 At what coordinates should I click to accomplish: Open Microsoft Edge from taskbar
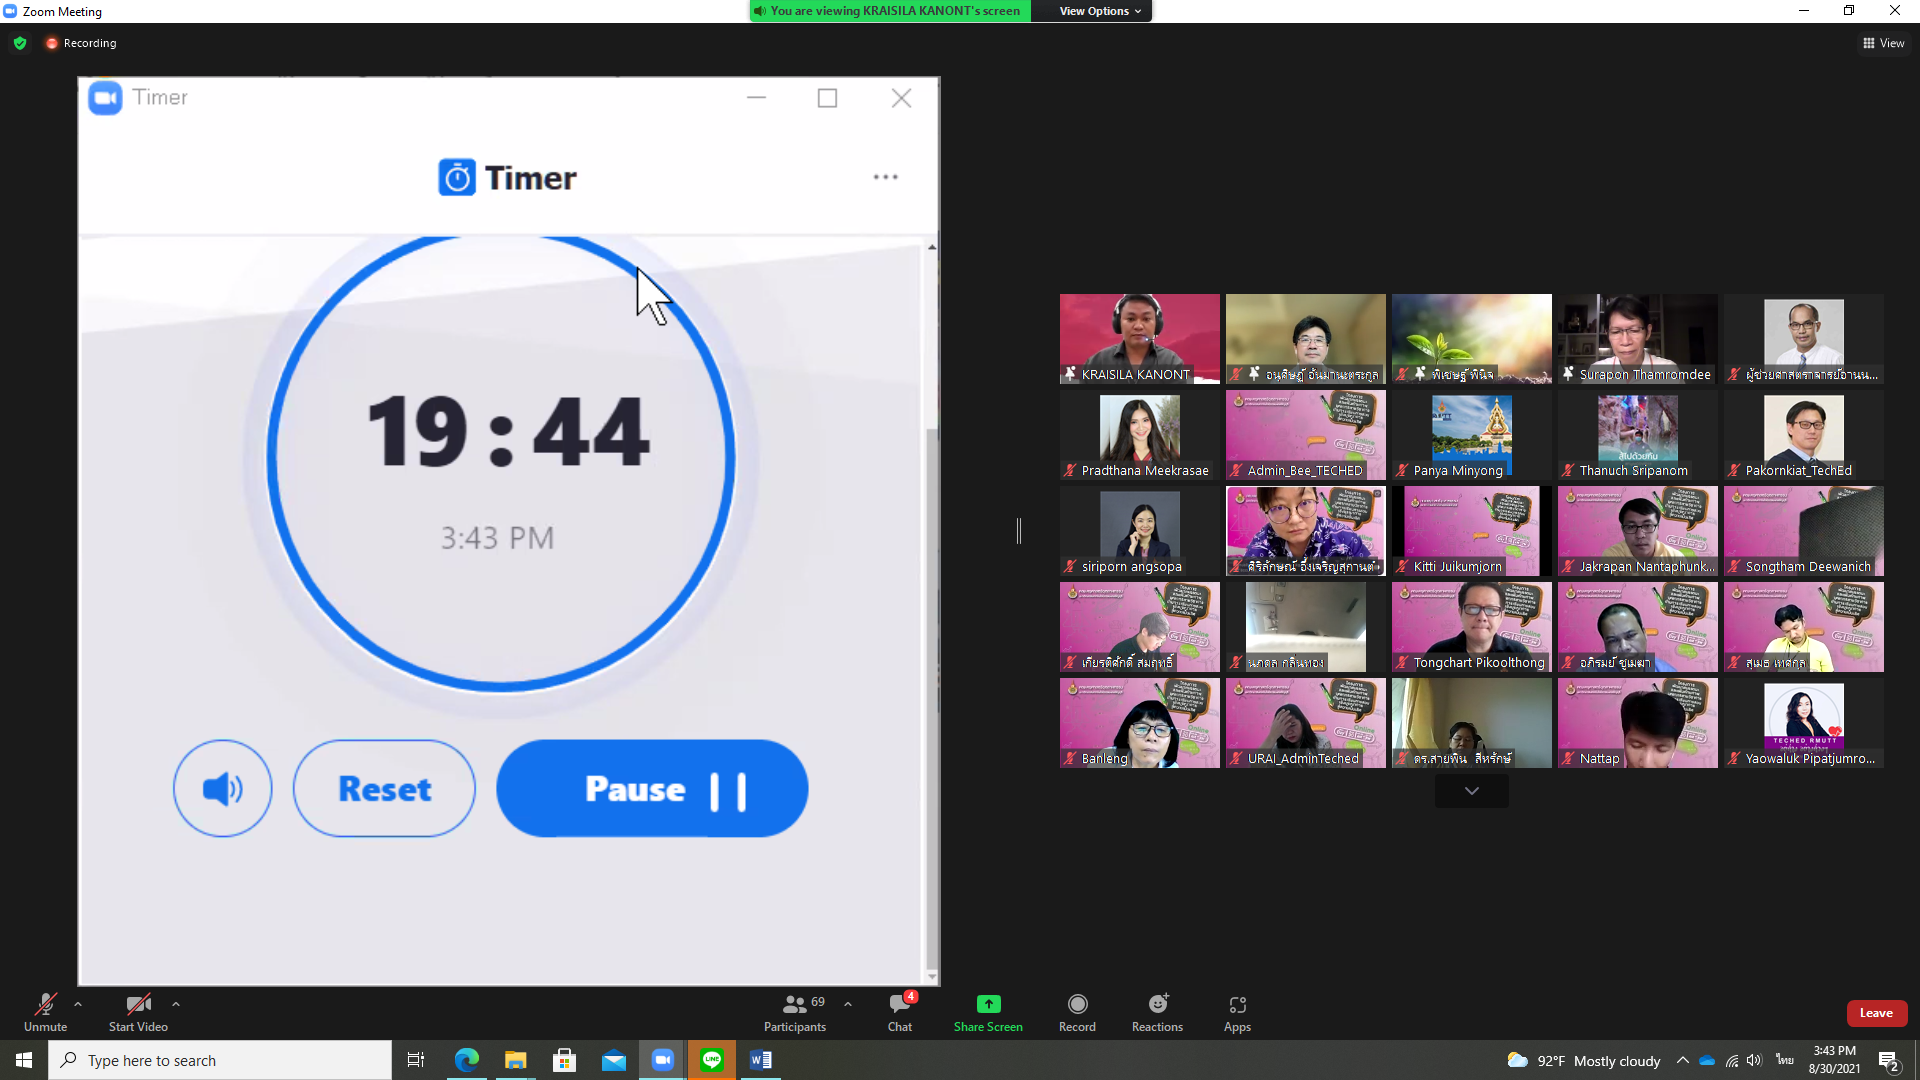(466, 1060)
